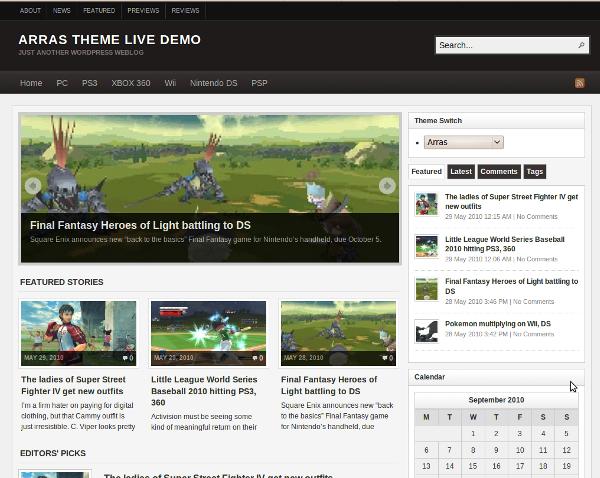Select calendar date 15
600x478 pixels.
473,466
